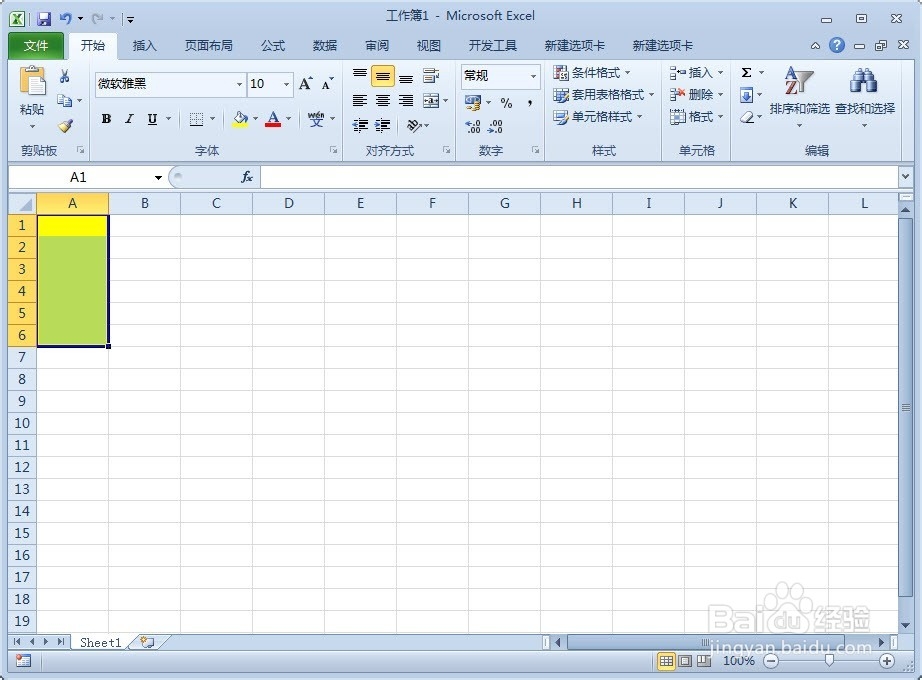The image size is (922, 680).
Task: Toggle right horizontal alignment
Action: click(406, 101)
